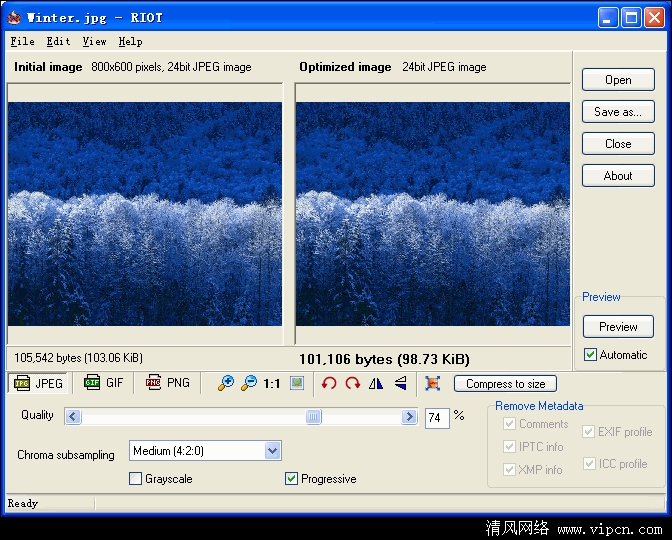Screen dimensions: 672x540
Task: Click the '105,542 bytes (103.06 KiB)' text
Action: click(x=78, y=358)
